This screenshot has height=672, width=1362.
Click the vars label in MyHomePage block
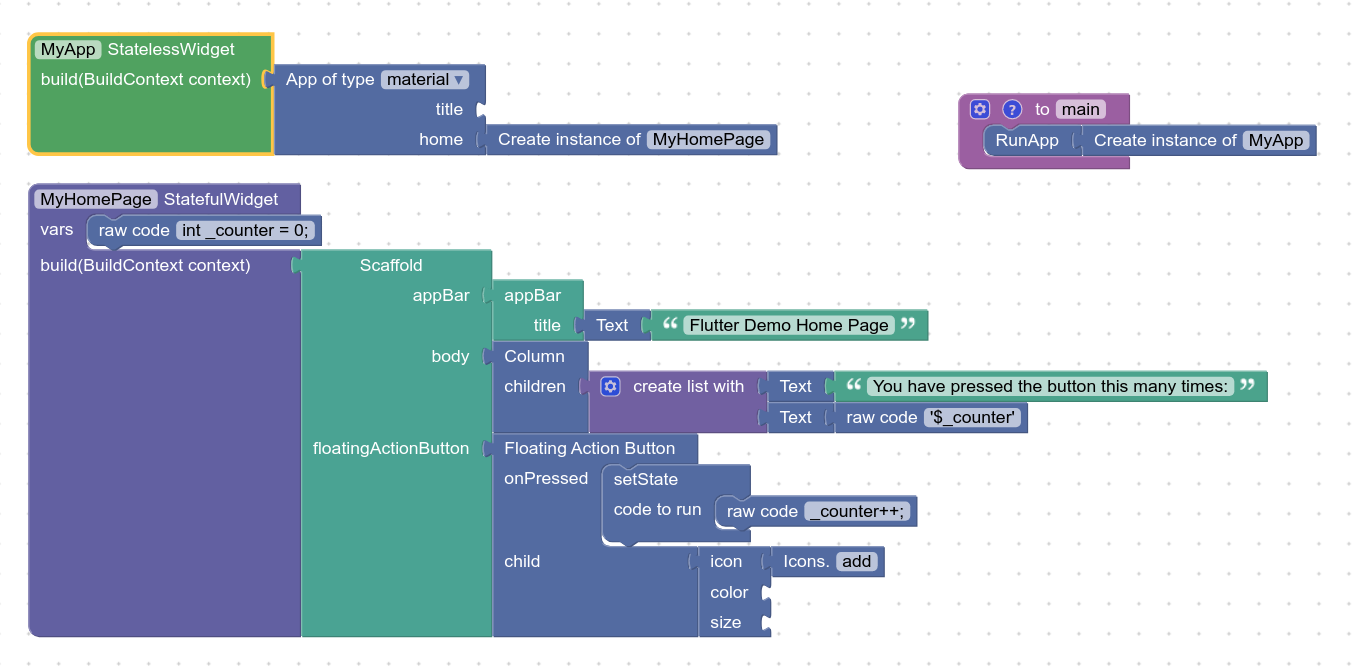57,229
